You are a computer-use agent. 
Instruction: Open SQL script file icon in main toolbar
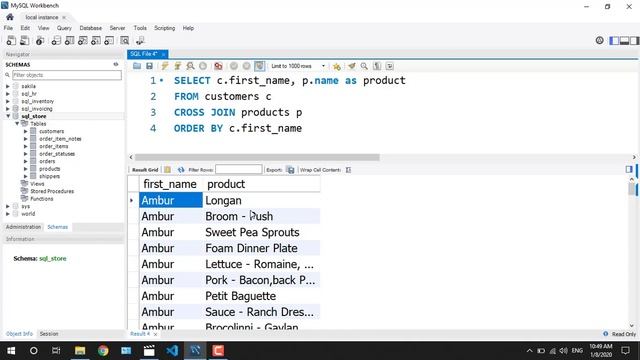coord(24,40)
